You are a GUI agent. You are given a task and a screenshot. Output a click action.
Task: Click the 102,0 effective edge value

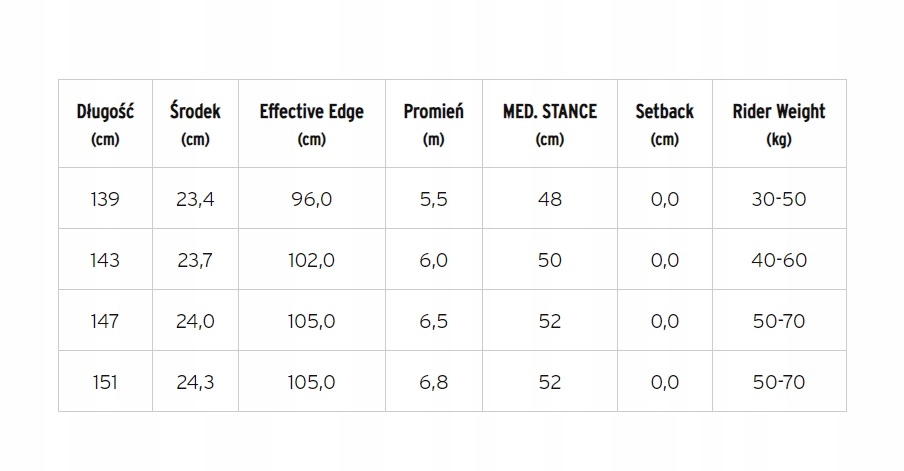tap(311, 260)
